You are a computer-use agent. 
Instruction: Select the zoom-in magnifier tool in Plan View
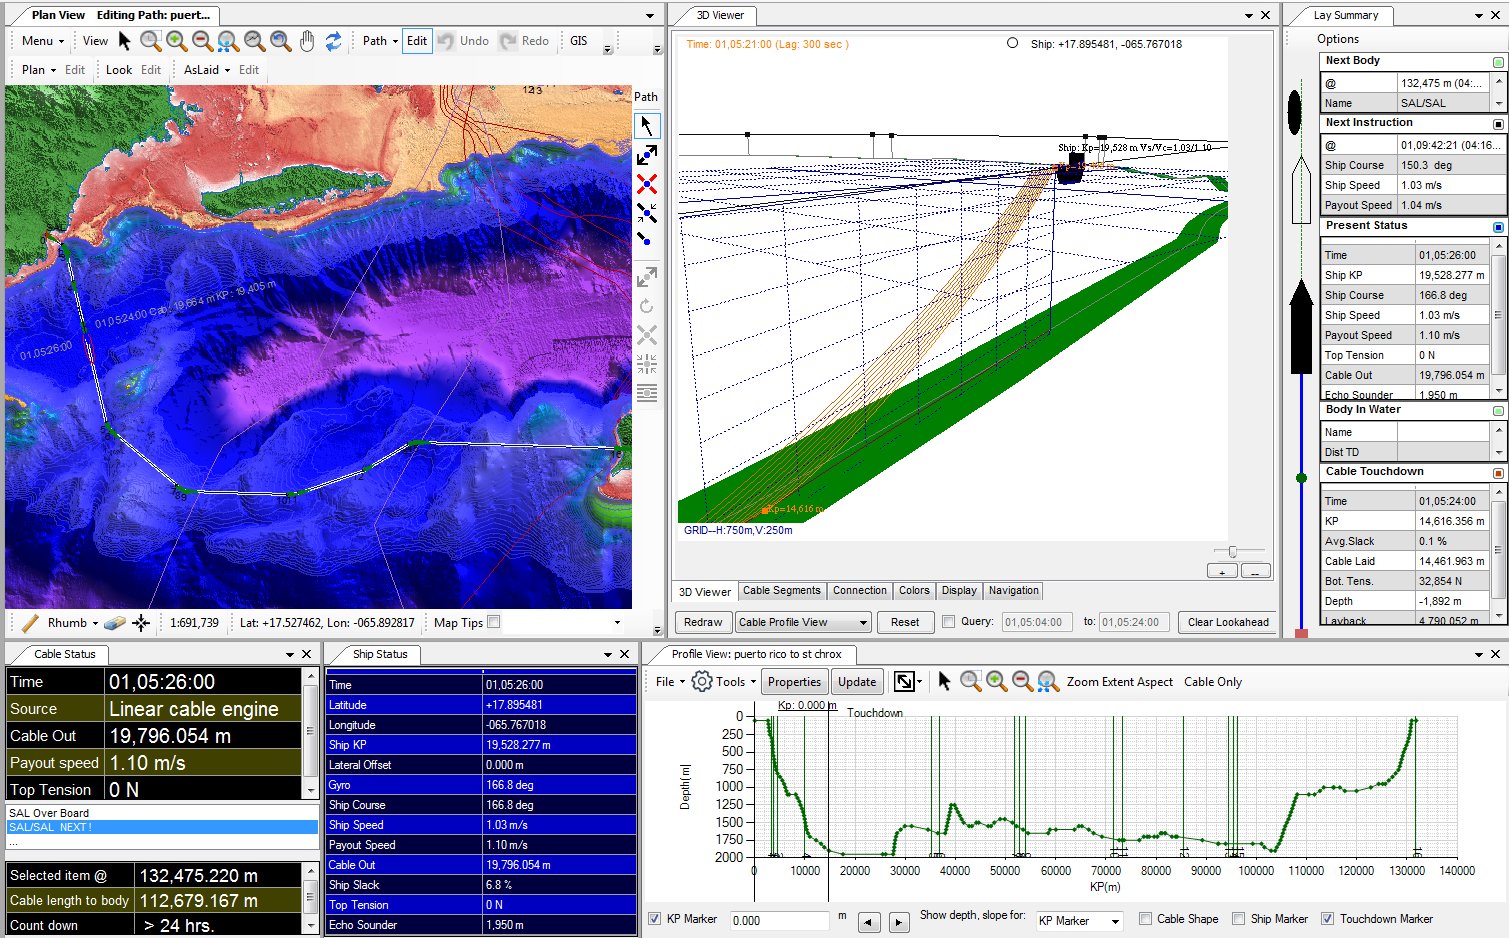pyautogui.click(x=175, y=41)
